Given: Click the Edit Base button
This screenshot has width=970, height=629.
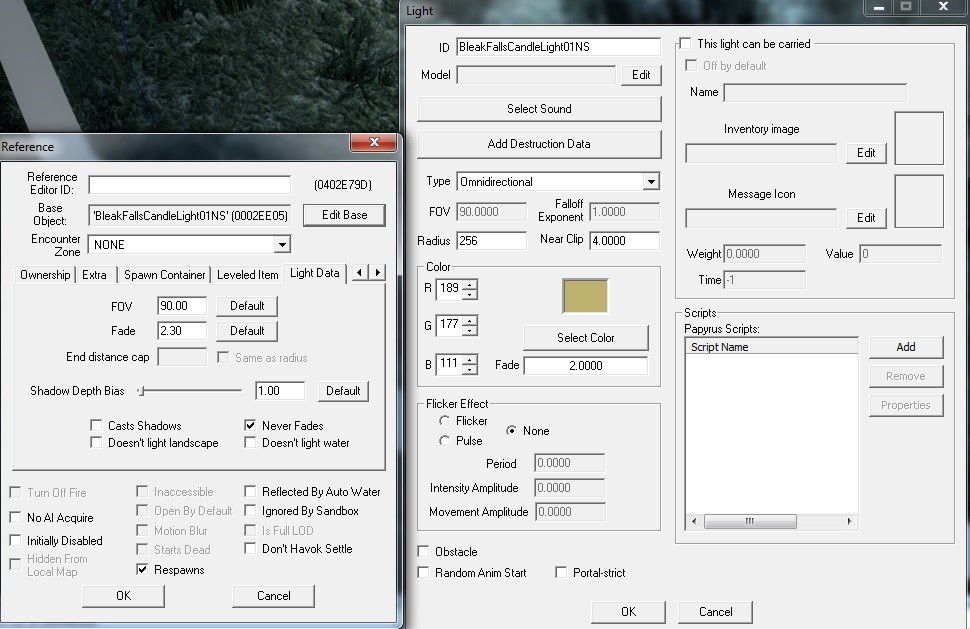Looking at the screenshot, I should (x=344, y=215).
